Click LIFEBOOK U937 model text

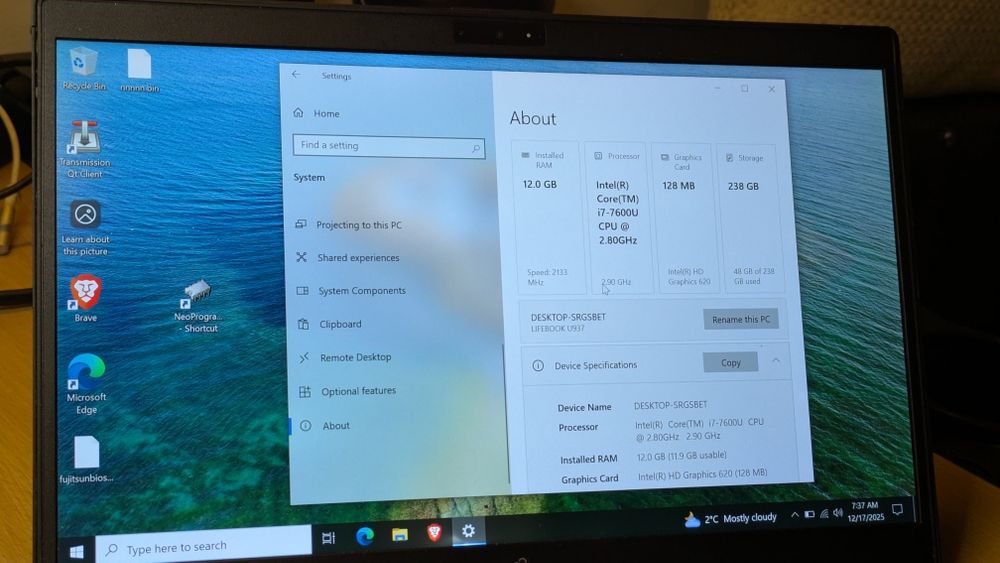click(x=557, y=328)
